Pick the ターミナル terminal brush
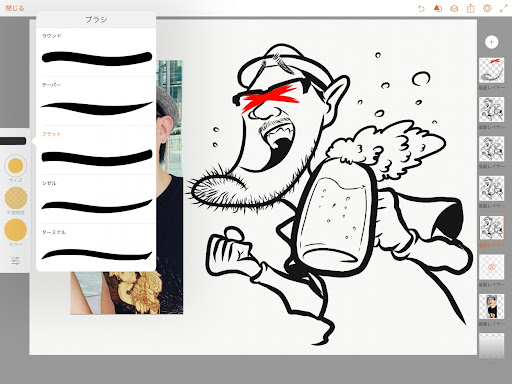Viewport: 512px width, 384px height. click(96, 248)
